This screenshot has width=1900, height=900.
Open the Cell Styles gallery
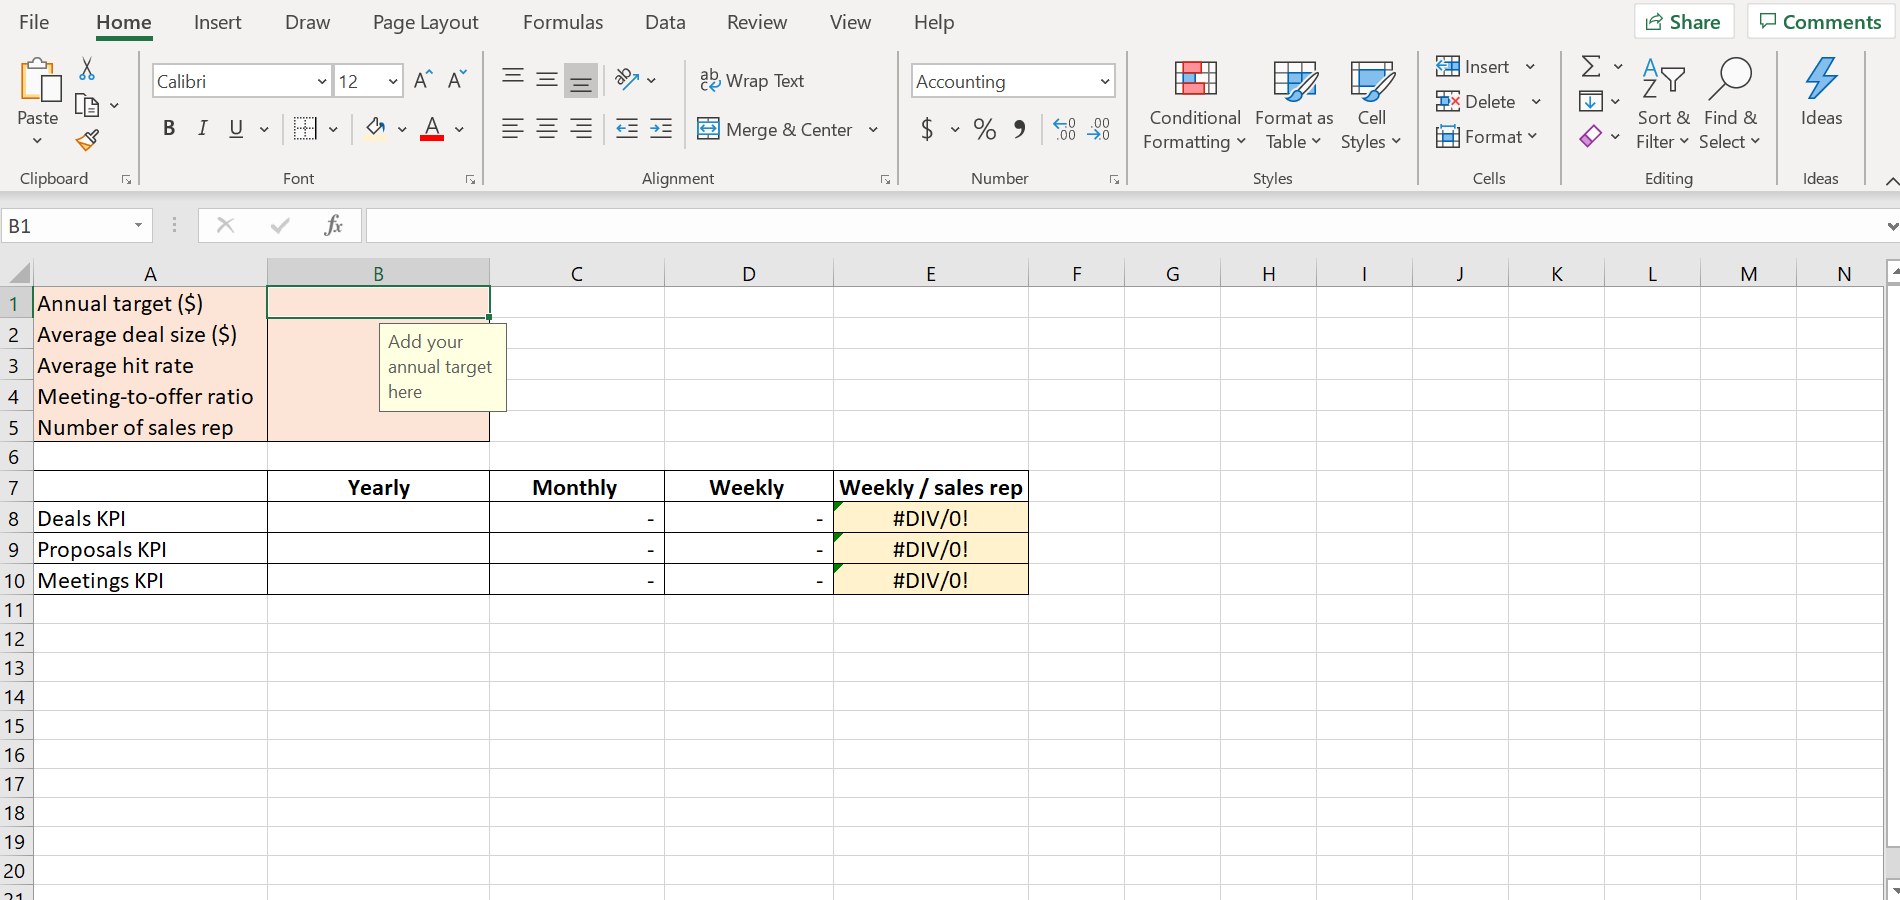pyautogui.click(x=1371, y=103)
